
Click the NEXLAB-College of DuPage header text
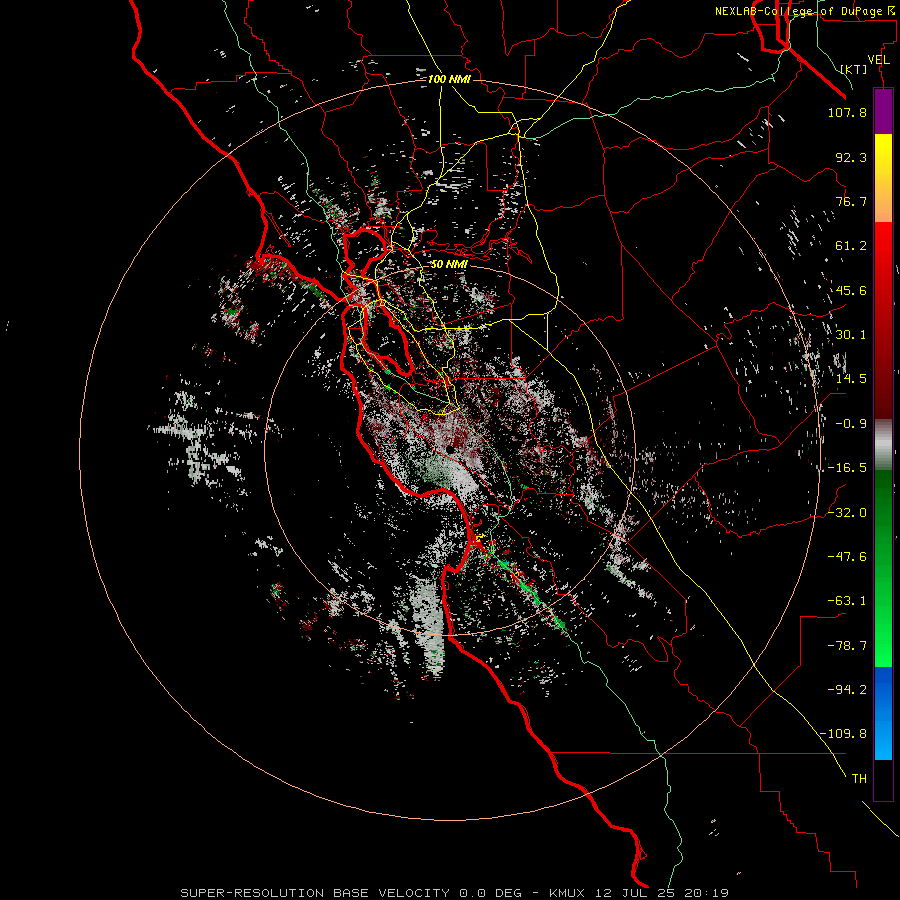pyautogui.click(x=806, y=11)
